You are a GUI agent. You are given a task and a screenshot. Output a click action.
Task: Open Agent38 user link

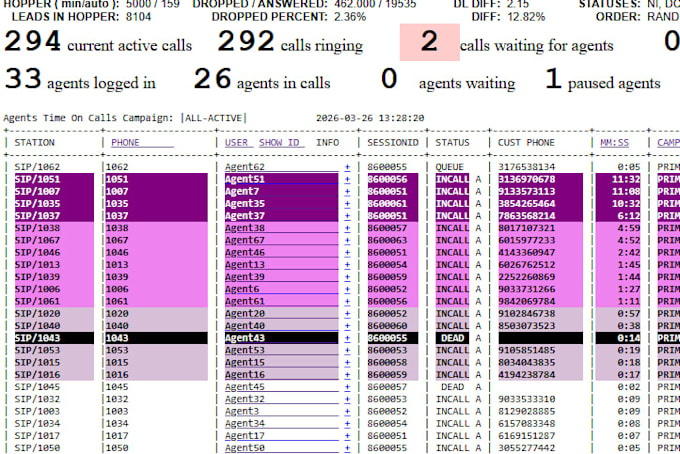click(x=281, y=228)
